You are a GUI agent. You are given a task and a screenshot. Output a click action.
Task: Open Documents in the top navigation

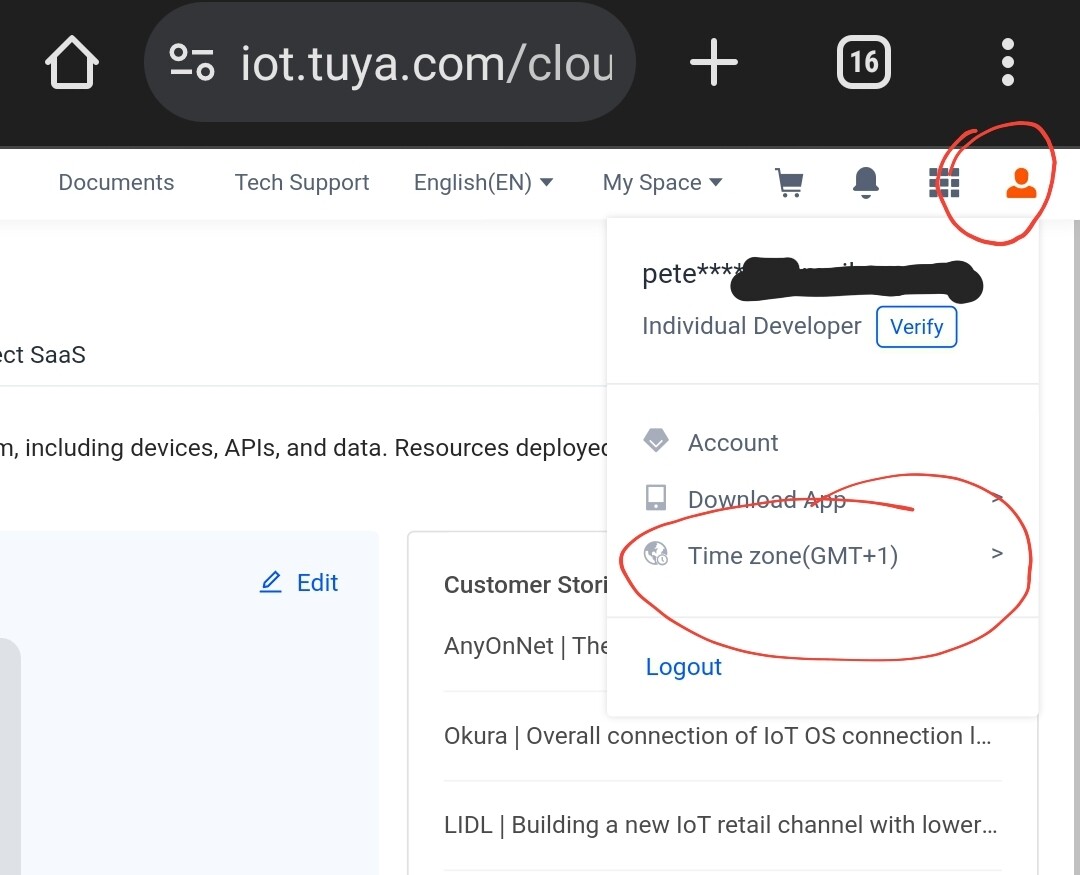[116, 182]
